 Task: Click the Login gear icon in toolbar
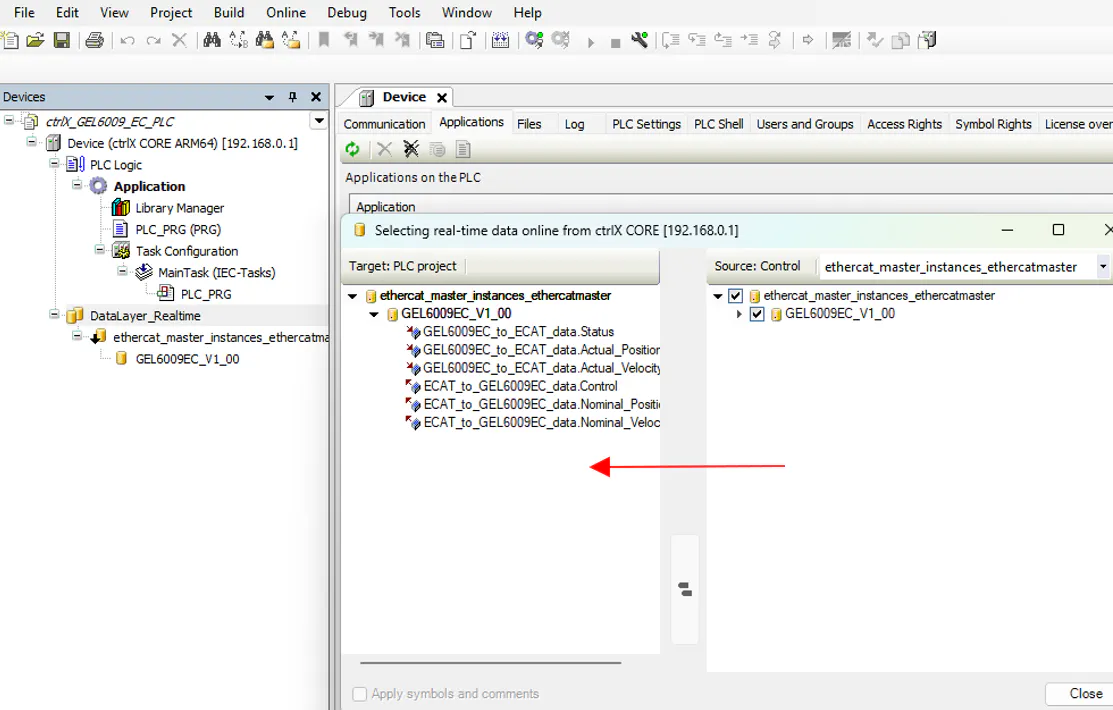pos(534,40)
